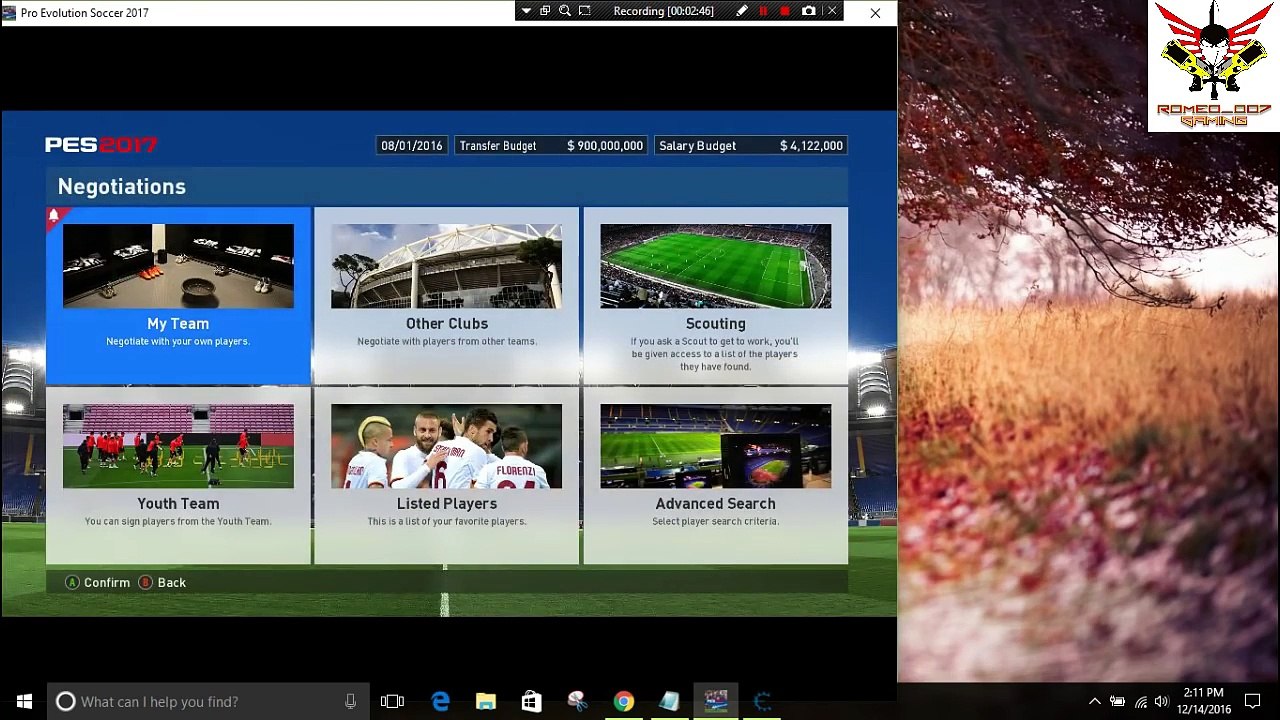
Task: Click the Cortana search box
Action: [209, 702]
